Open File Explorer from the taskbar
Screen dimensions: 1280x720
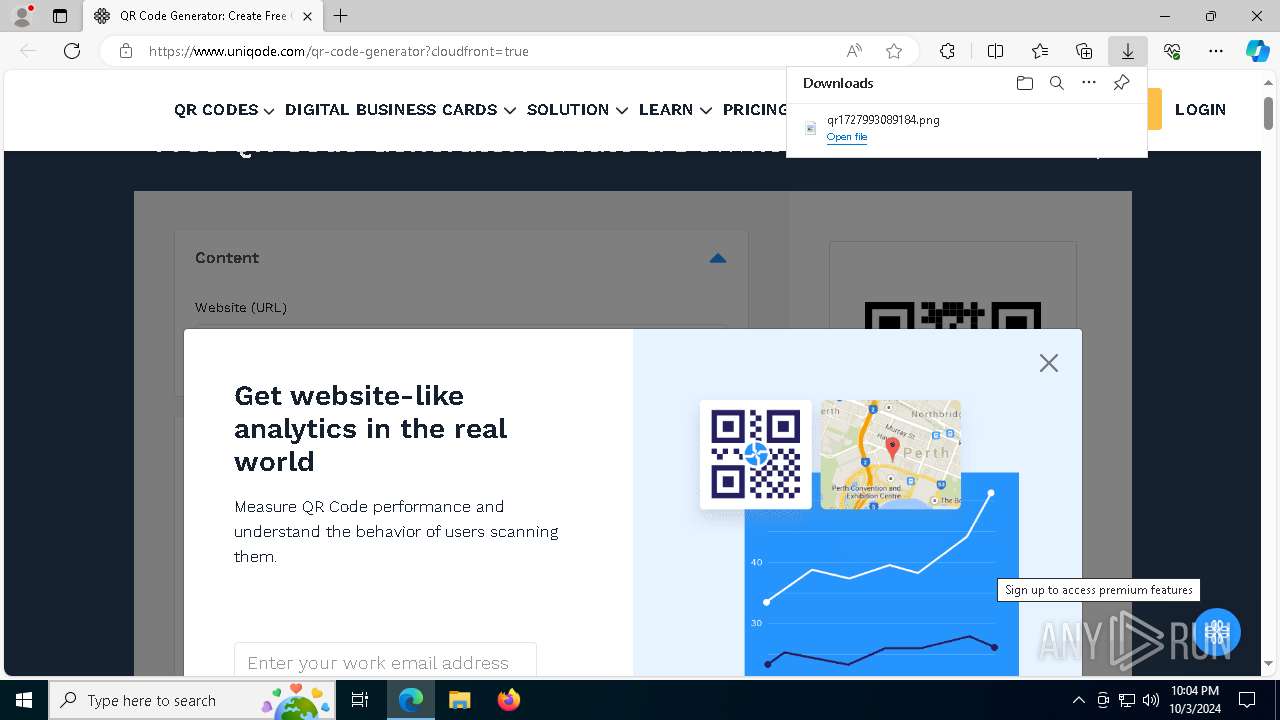pos(459,700)
